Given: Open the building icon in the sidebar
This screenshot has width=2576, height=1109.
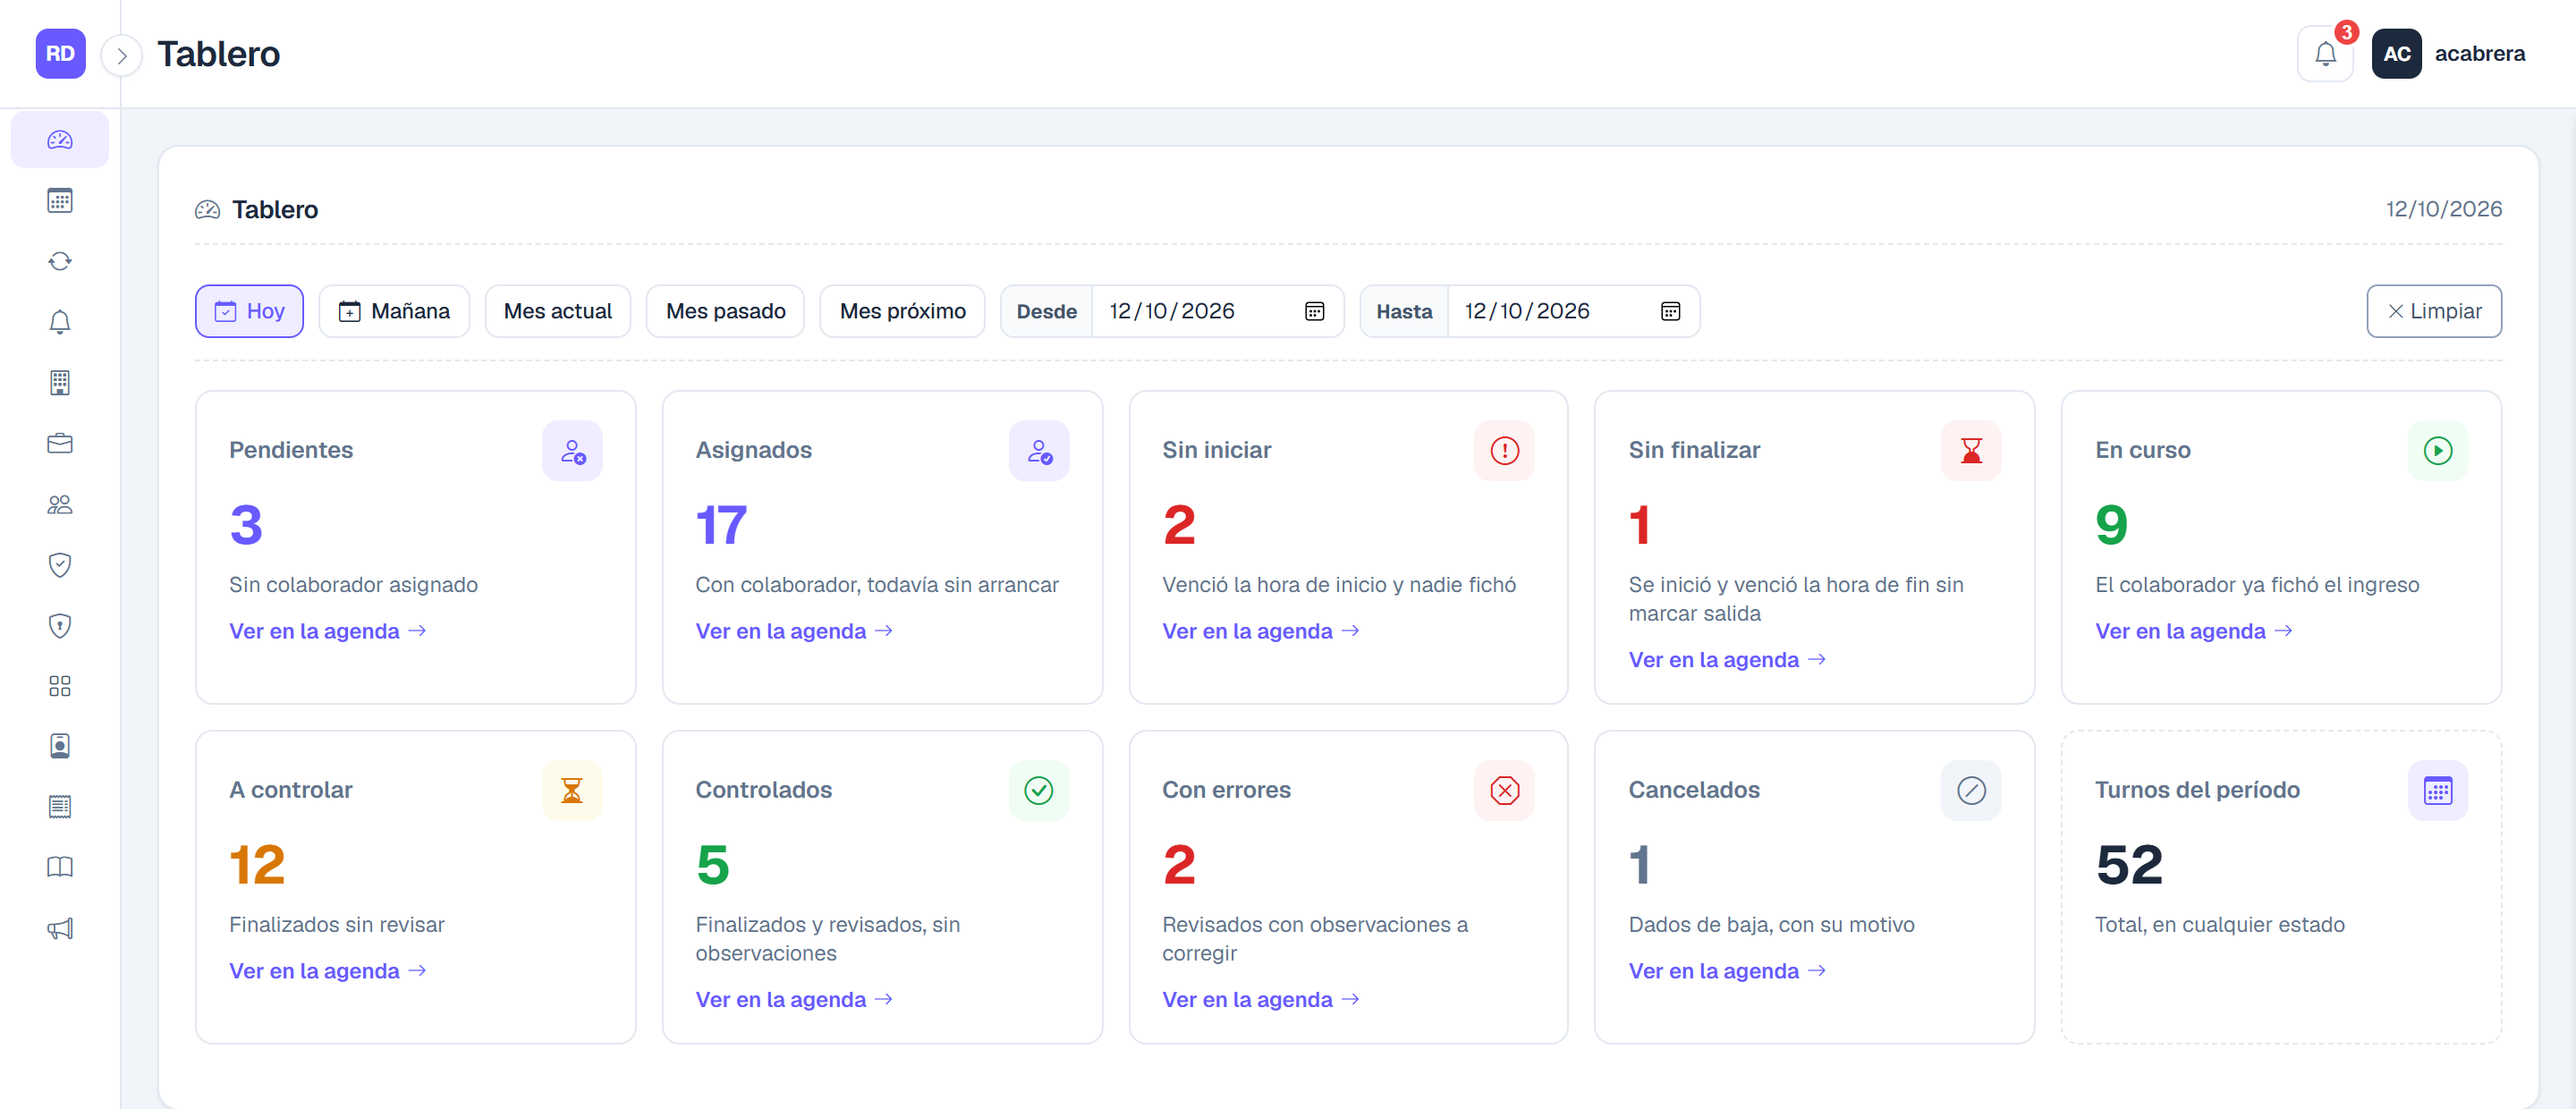Looking at the screenshot, I should (x=60, y=383).
